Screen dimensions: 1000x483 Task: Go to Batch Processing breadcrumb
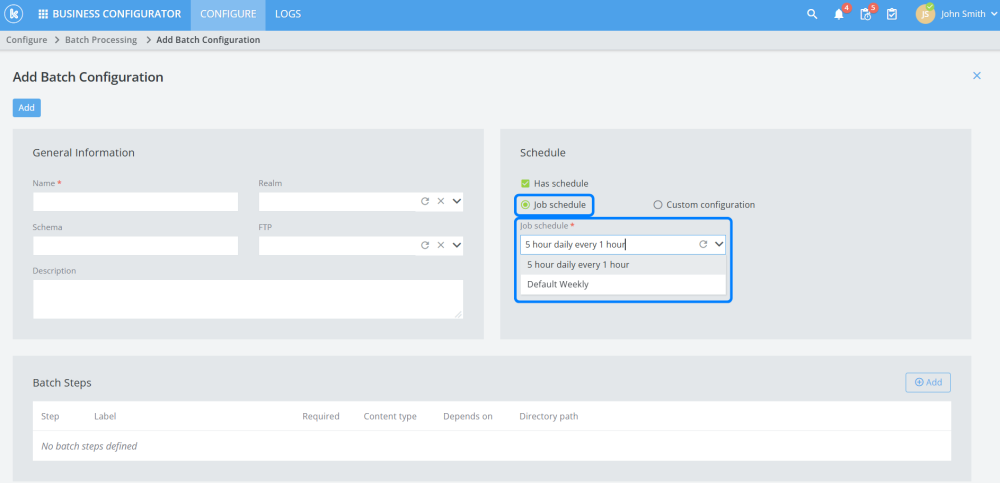tap(101, 40)
